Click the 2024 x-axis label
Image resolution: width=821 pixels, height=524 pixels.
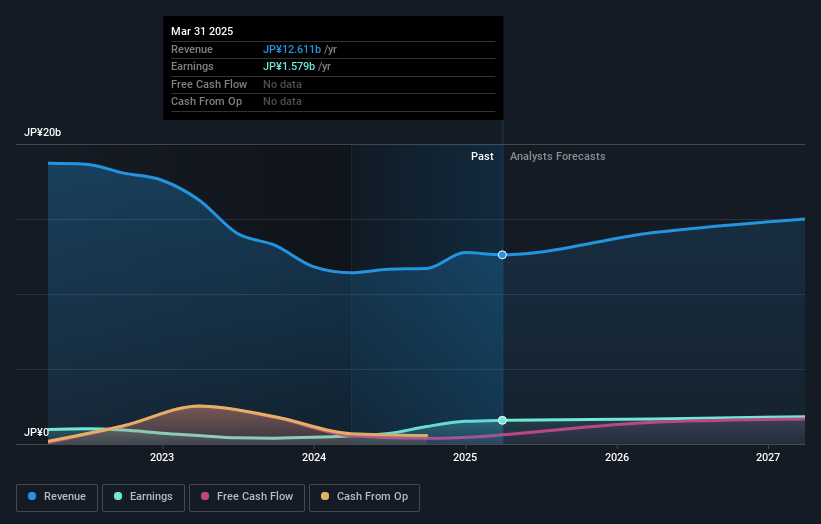[314, 458]
